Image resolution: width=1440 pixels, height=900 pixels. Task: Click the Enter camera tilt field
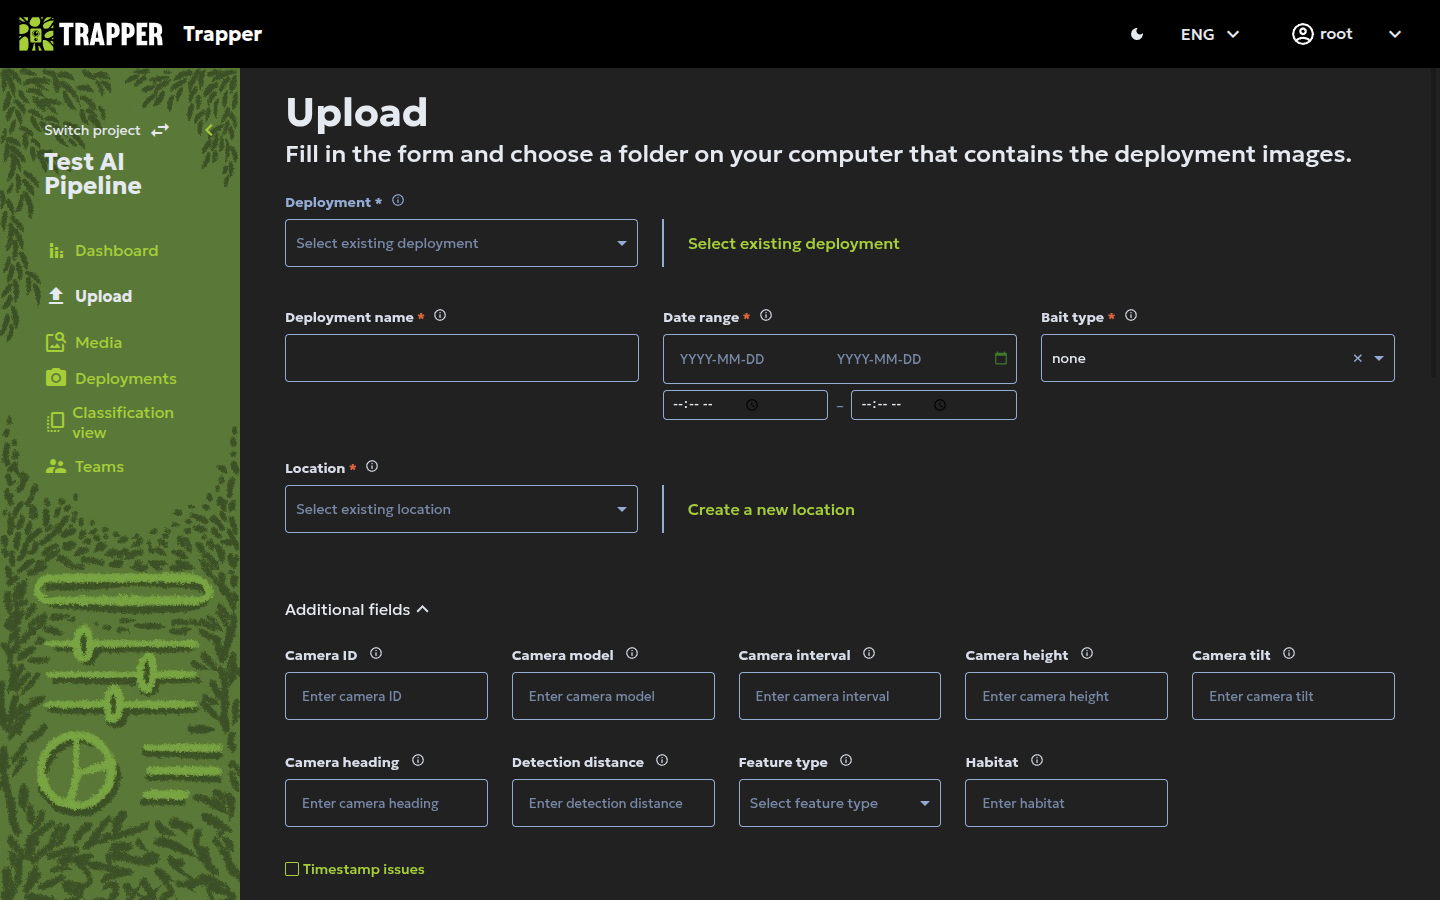(1293, 696)
